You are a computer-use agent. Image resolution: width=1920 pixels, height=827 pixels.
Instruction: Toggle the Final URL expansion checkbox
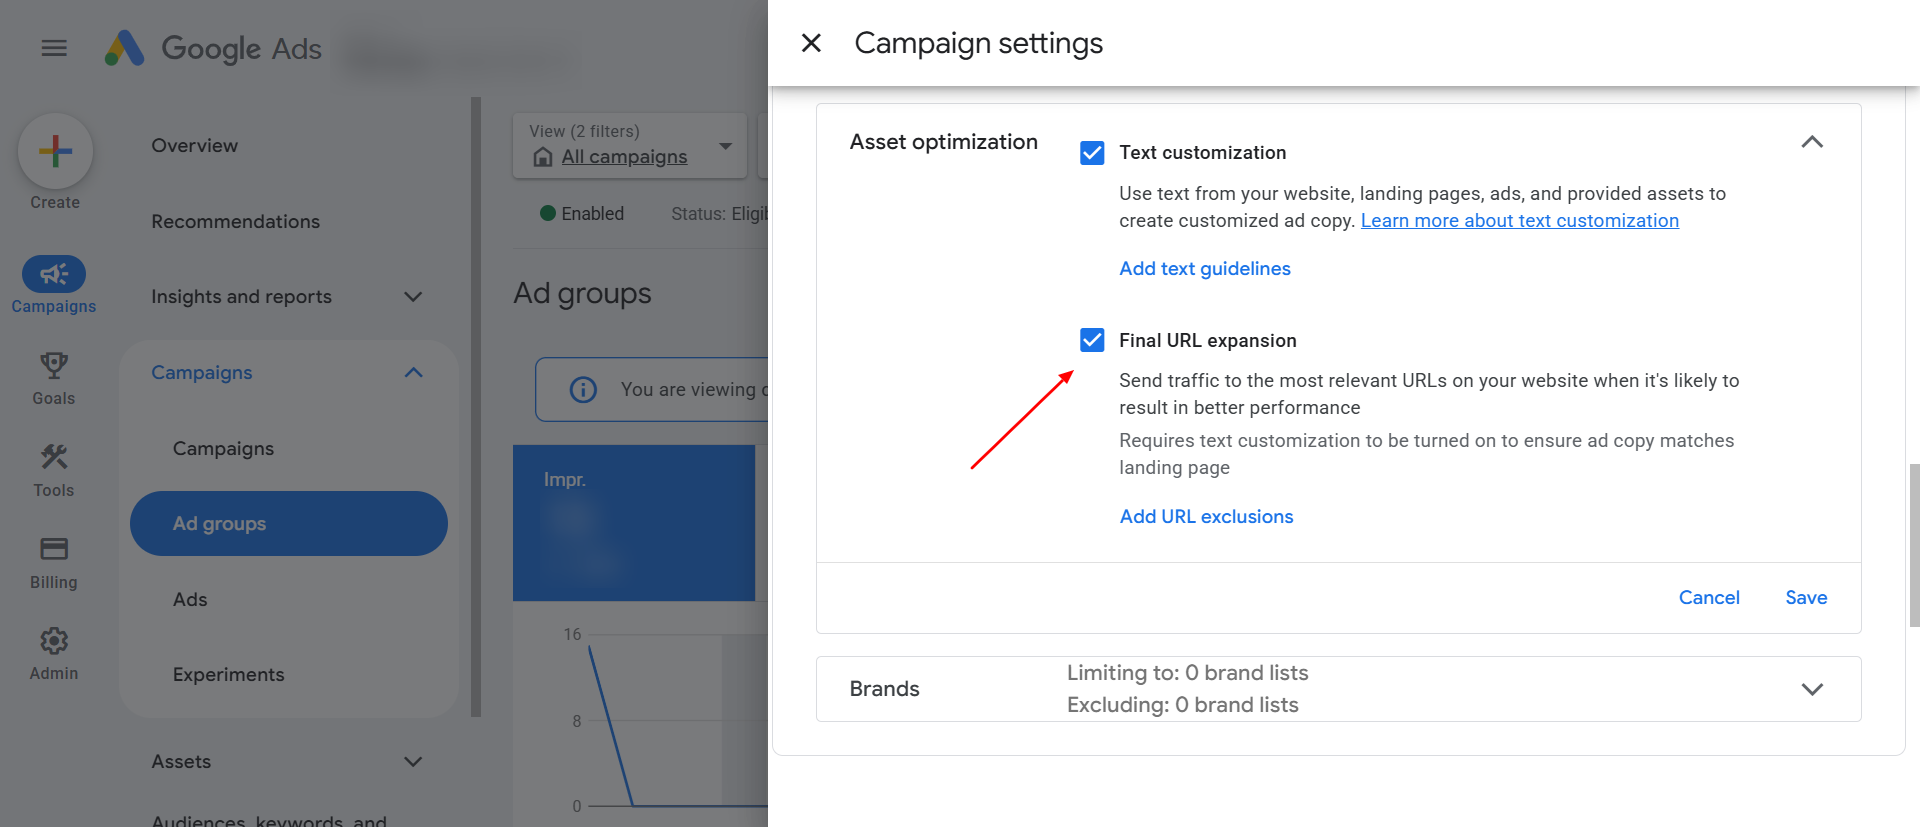tap(1092, 340)
